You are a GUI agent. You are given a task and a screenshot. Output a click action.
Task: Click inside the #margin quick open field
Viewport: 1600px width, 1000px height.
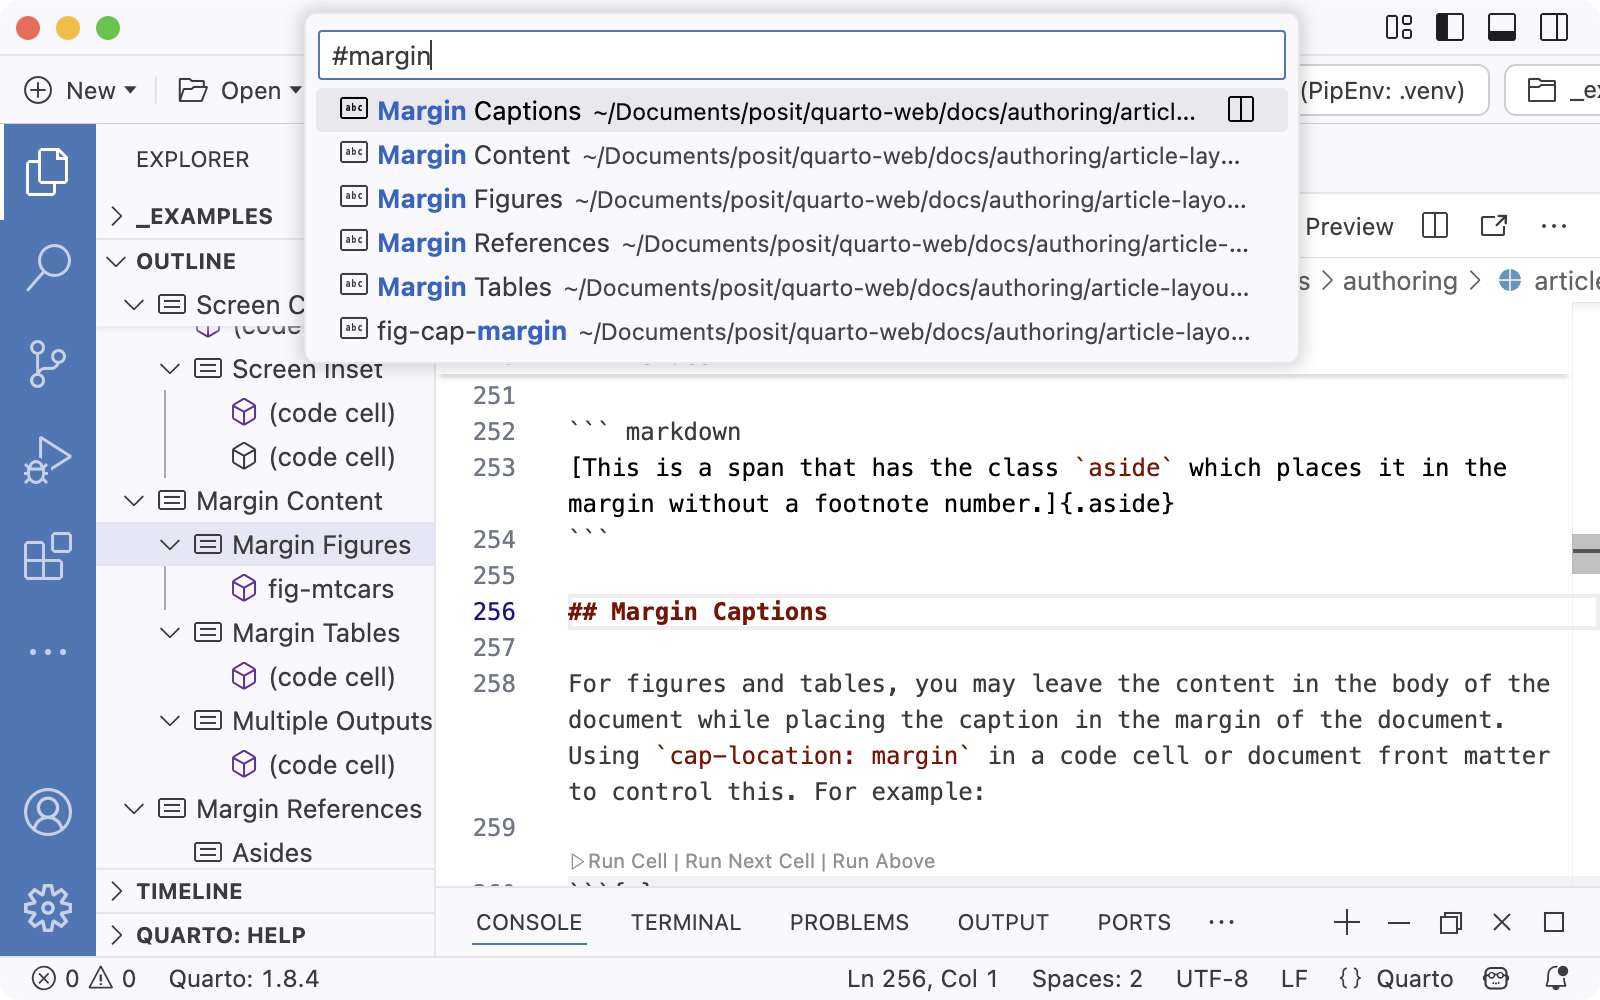[x=798, y=55]
